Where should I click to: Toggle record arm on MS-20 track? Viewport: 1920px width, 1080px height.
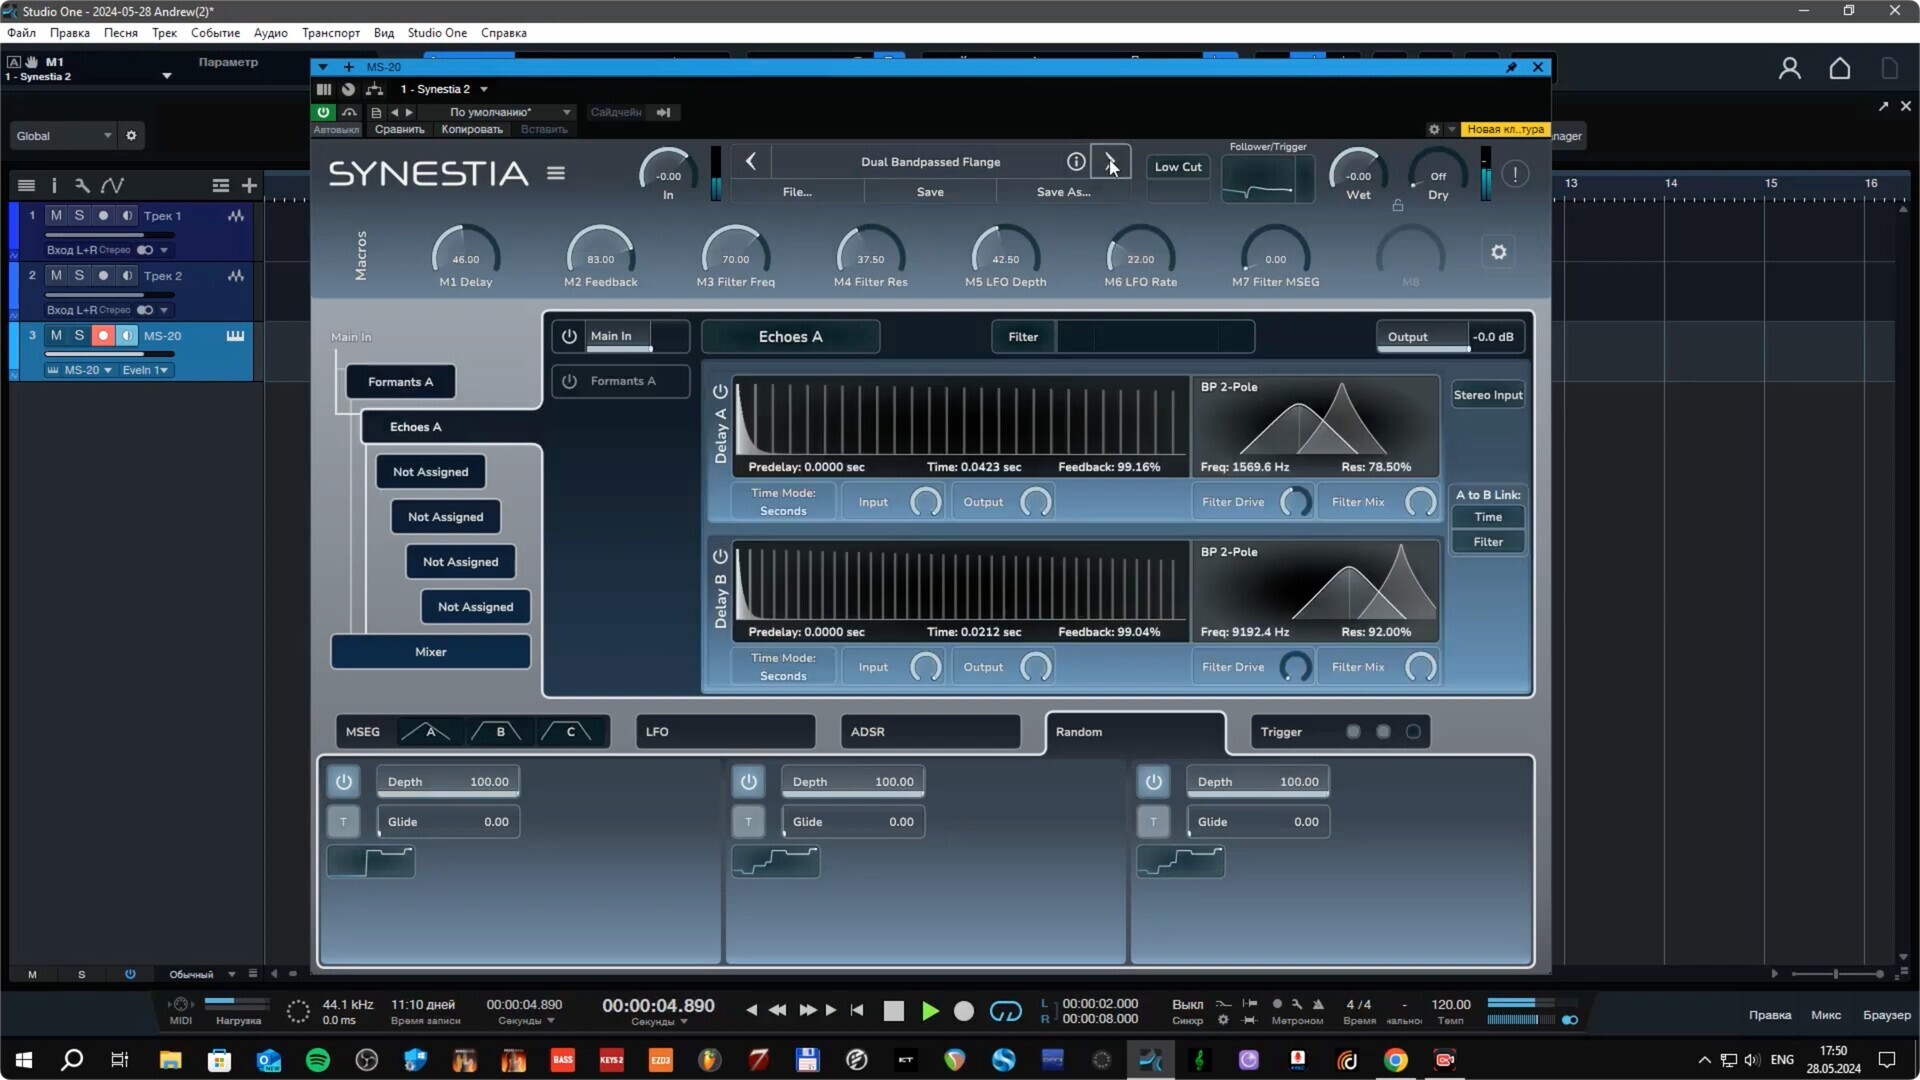(x=102, y=335)
